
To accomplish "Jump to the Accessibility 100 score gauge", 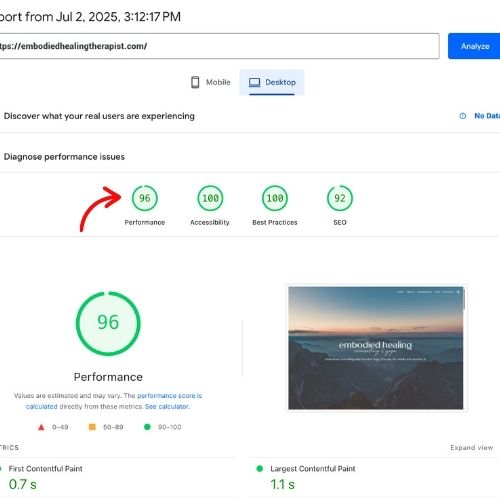I will (x=210, y=198).
